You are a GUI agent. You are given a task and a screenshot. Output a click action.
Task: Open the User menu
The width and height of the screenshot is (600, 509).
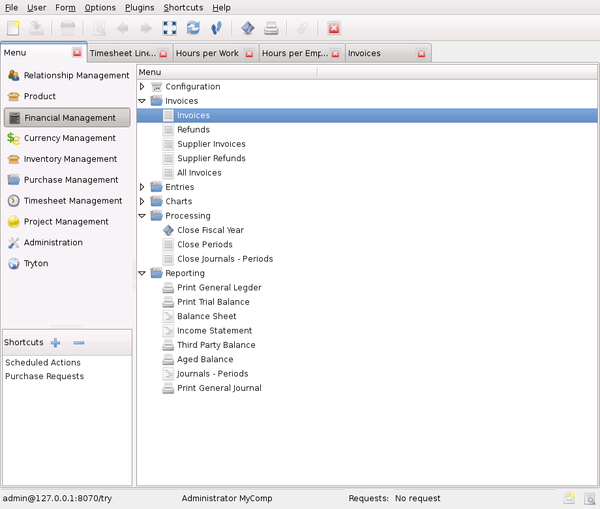36,8
